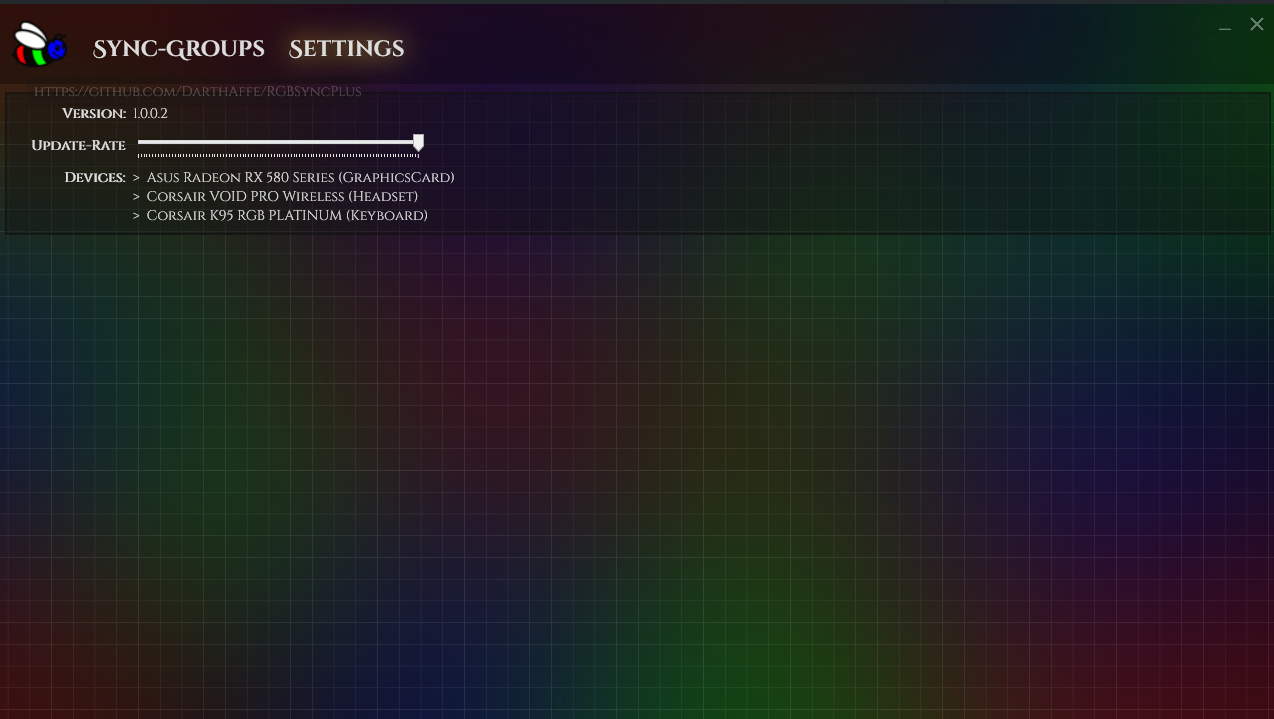The image size is (1274, 719).
Task: Open the Sync-Groups tab
Action: tap(178, 49)
